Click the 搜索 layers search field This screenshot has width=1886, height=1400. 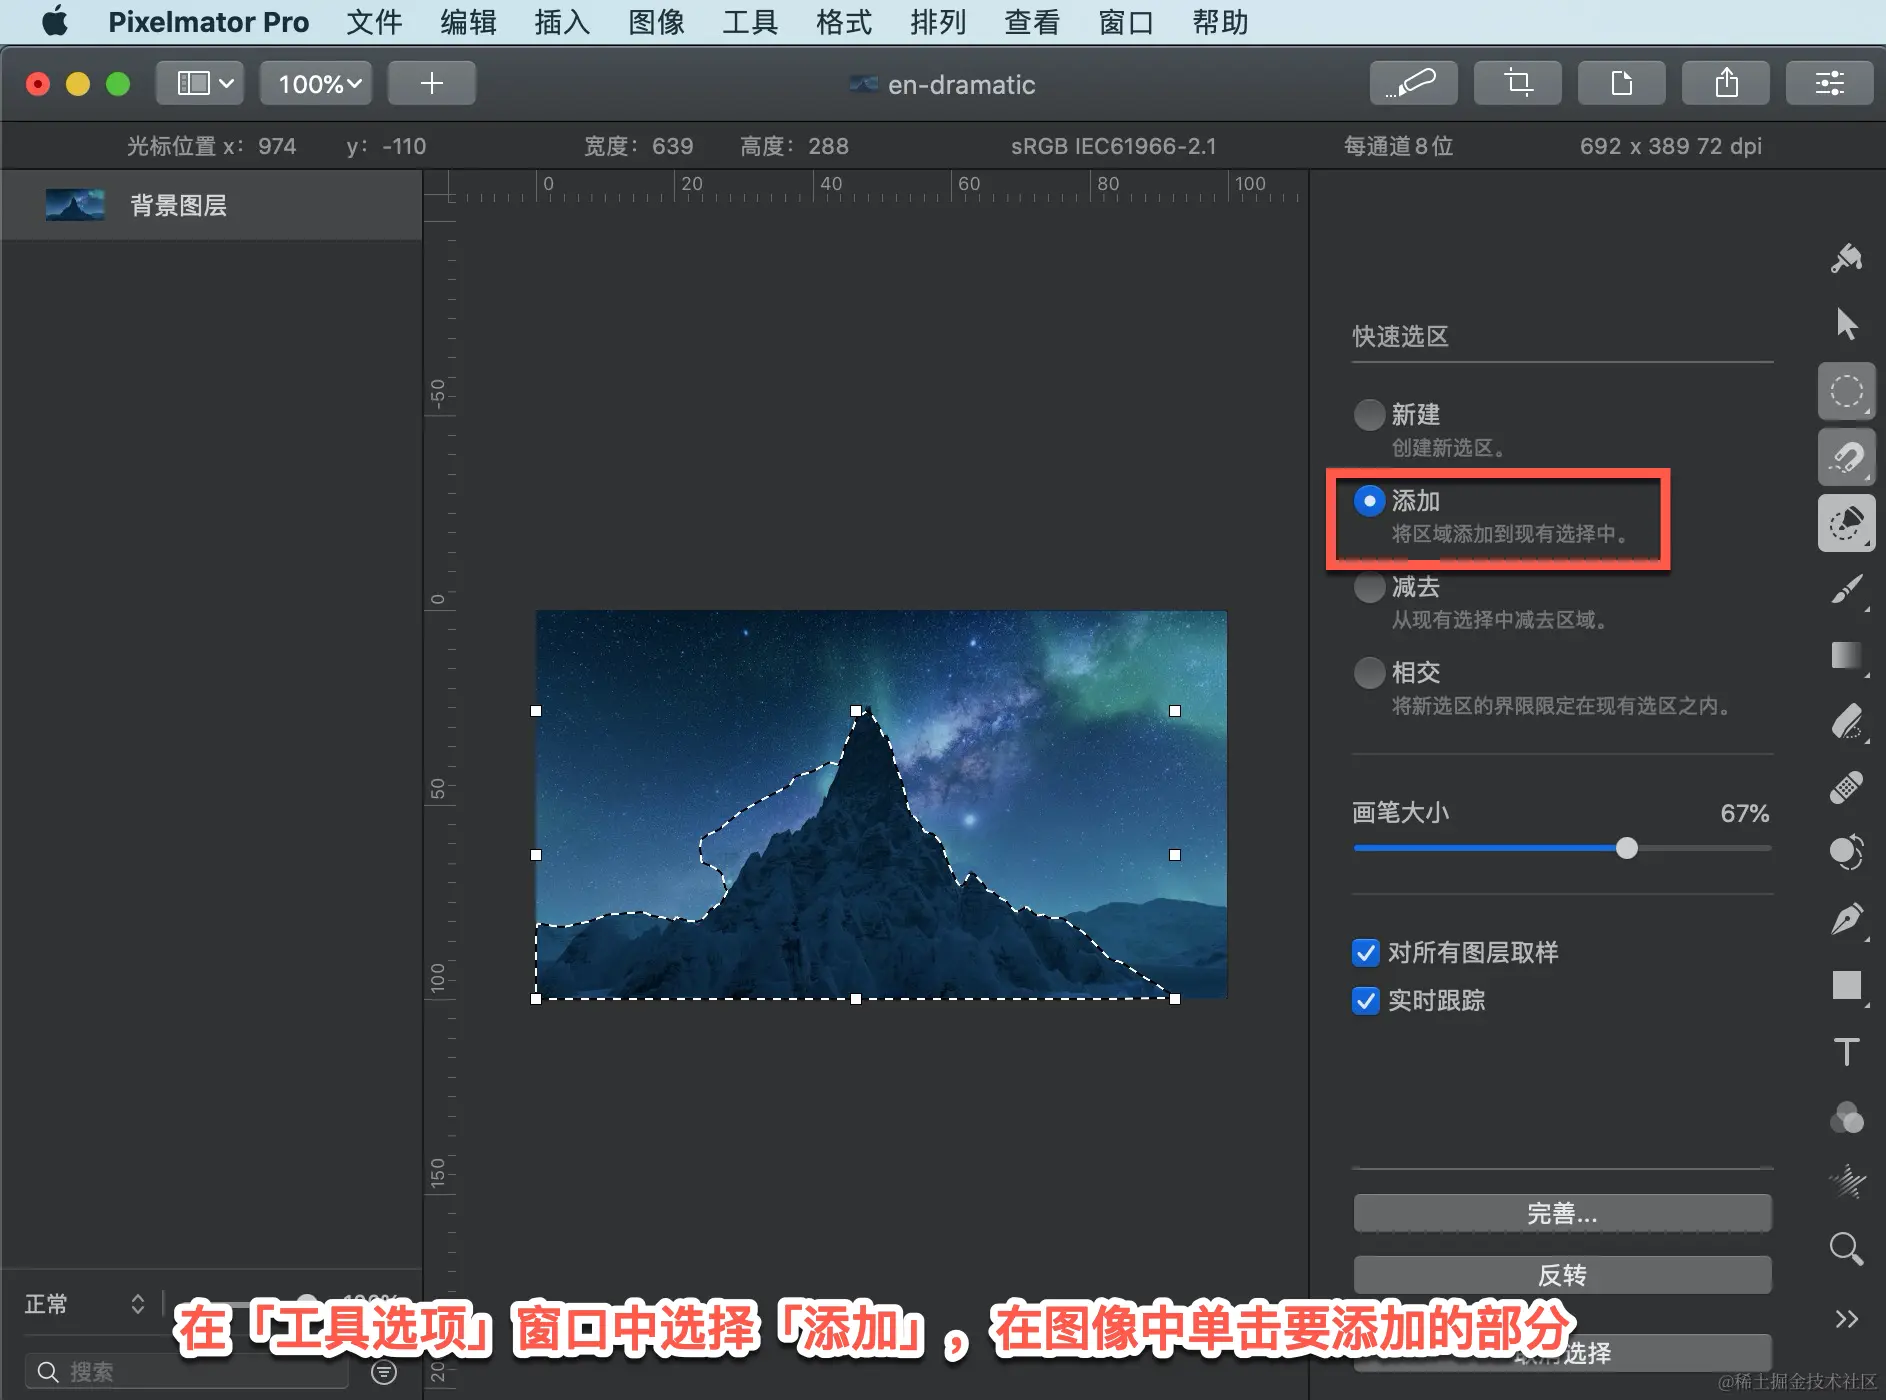click(188, 1372)
